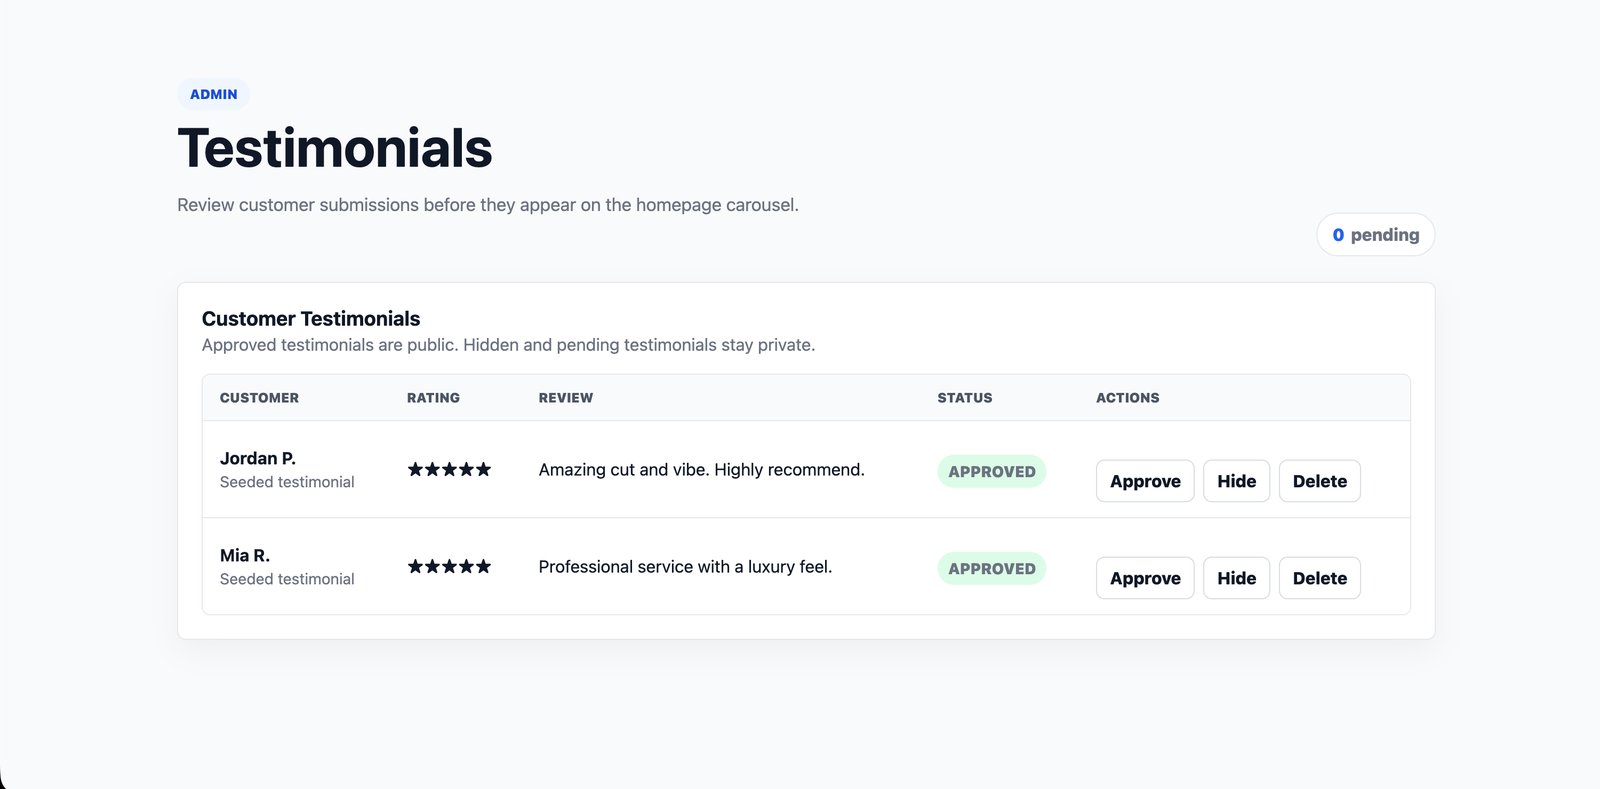Click the STATUS column header

click(x=965, y=398)
